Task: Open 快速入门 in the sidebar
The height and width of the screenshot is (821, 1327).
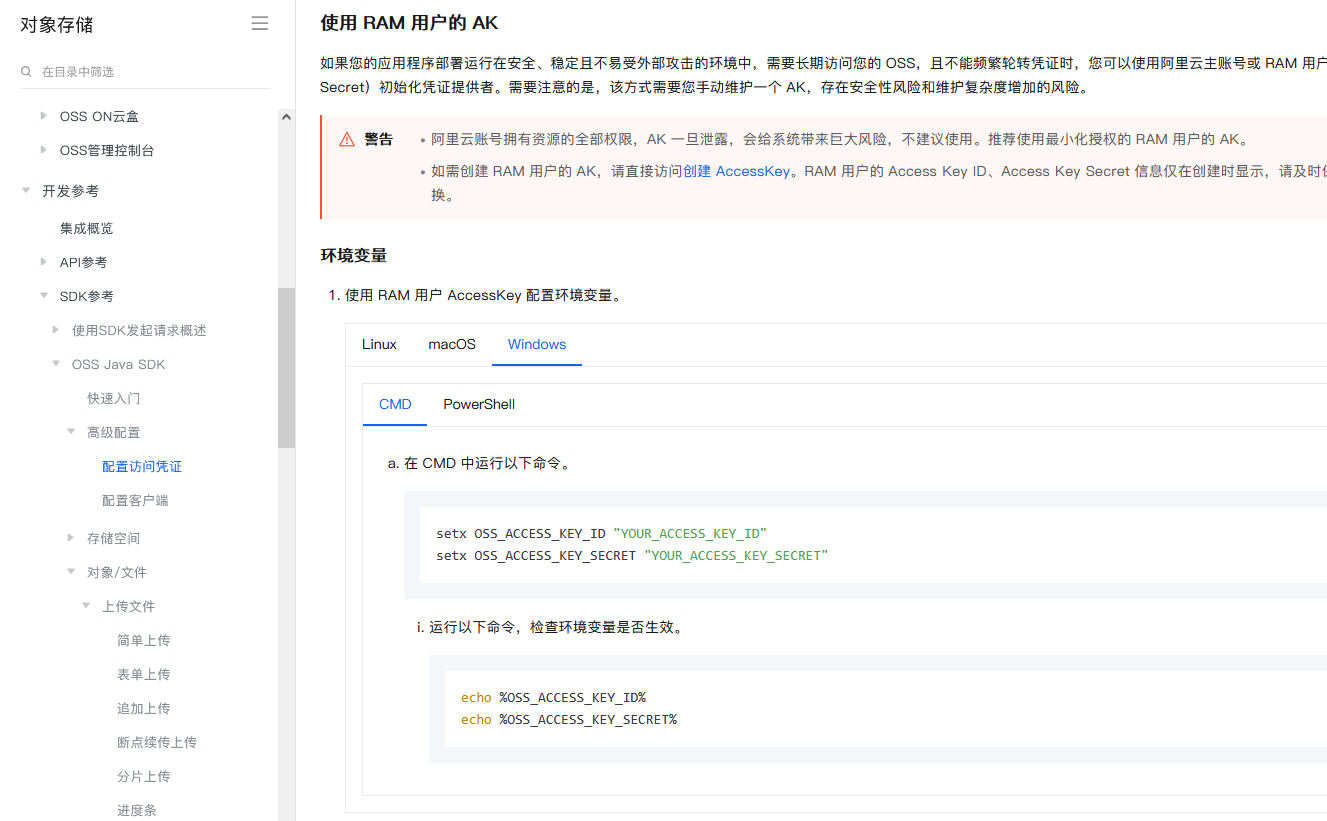Action: tap(113, 398)
